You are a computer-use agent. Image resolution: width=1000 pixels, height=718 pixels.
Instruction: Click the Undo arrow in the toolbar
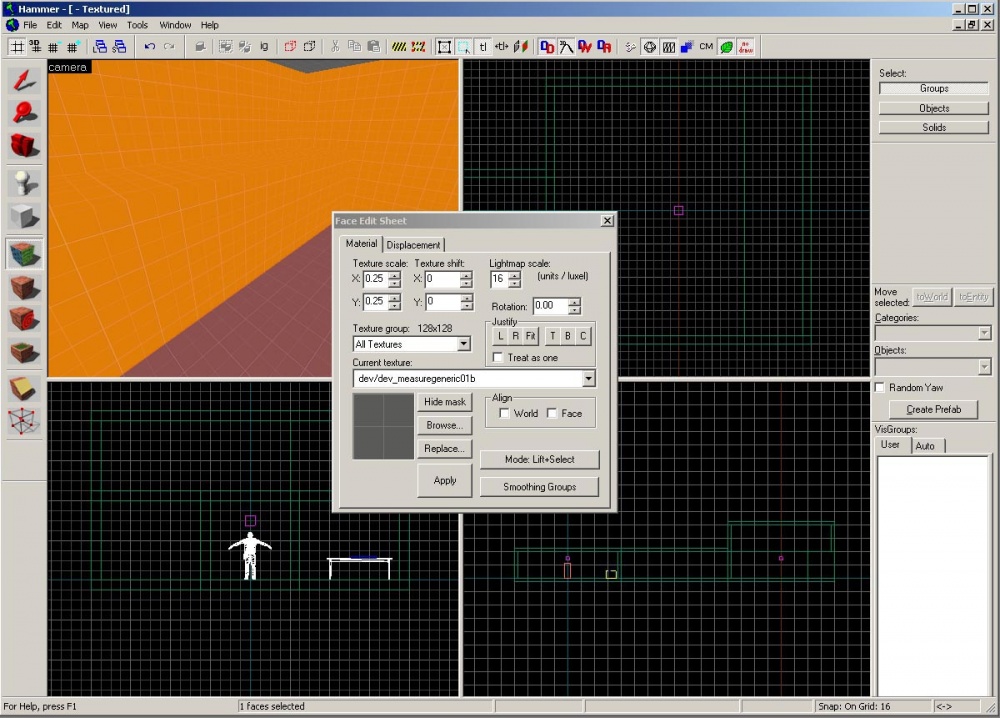[149, 46]
